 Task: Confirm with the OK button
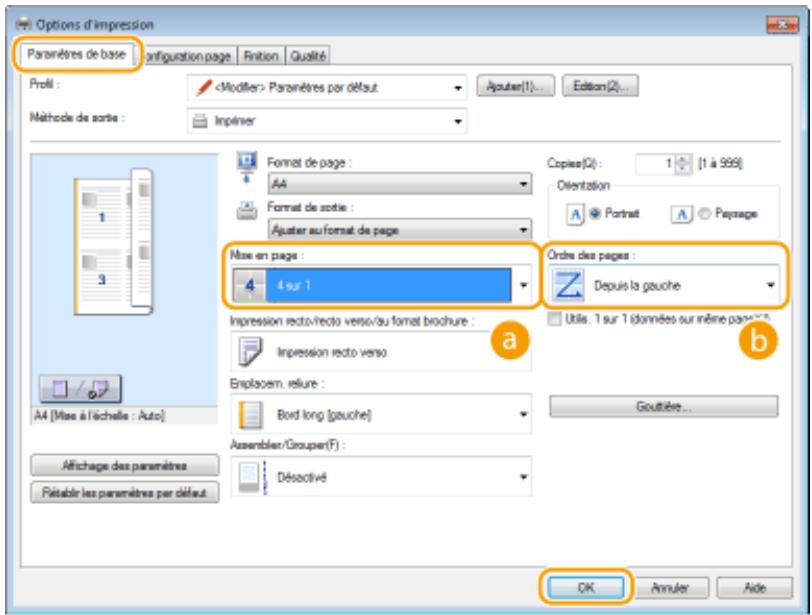(x=586, y=588)
